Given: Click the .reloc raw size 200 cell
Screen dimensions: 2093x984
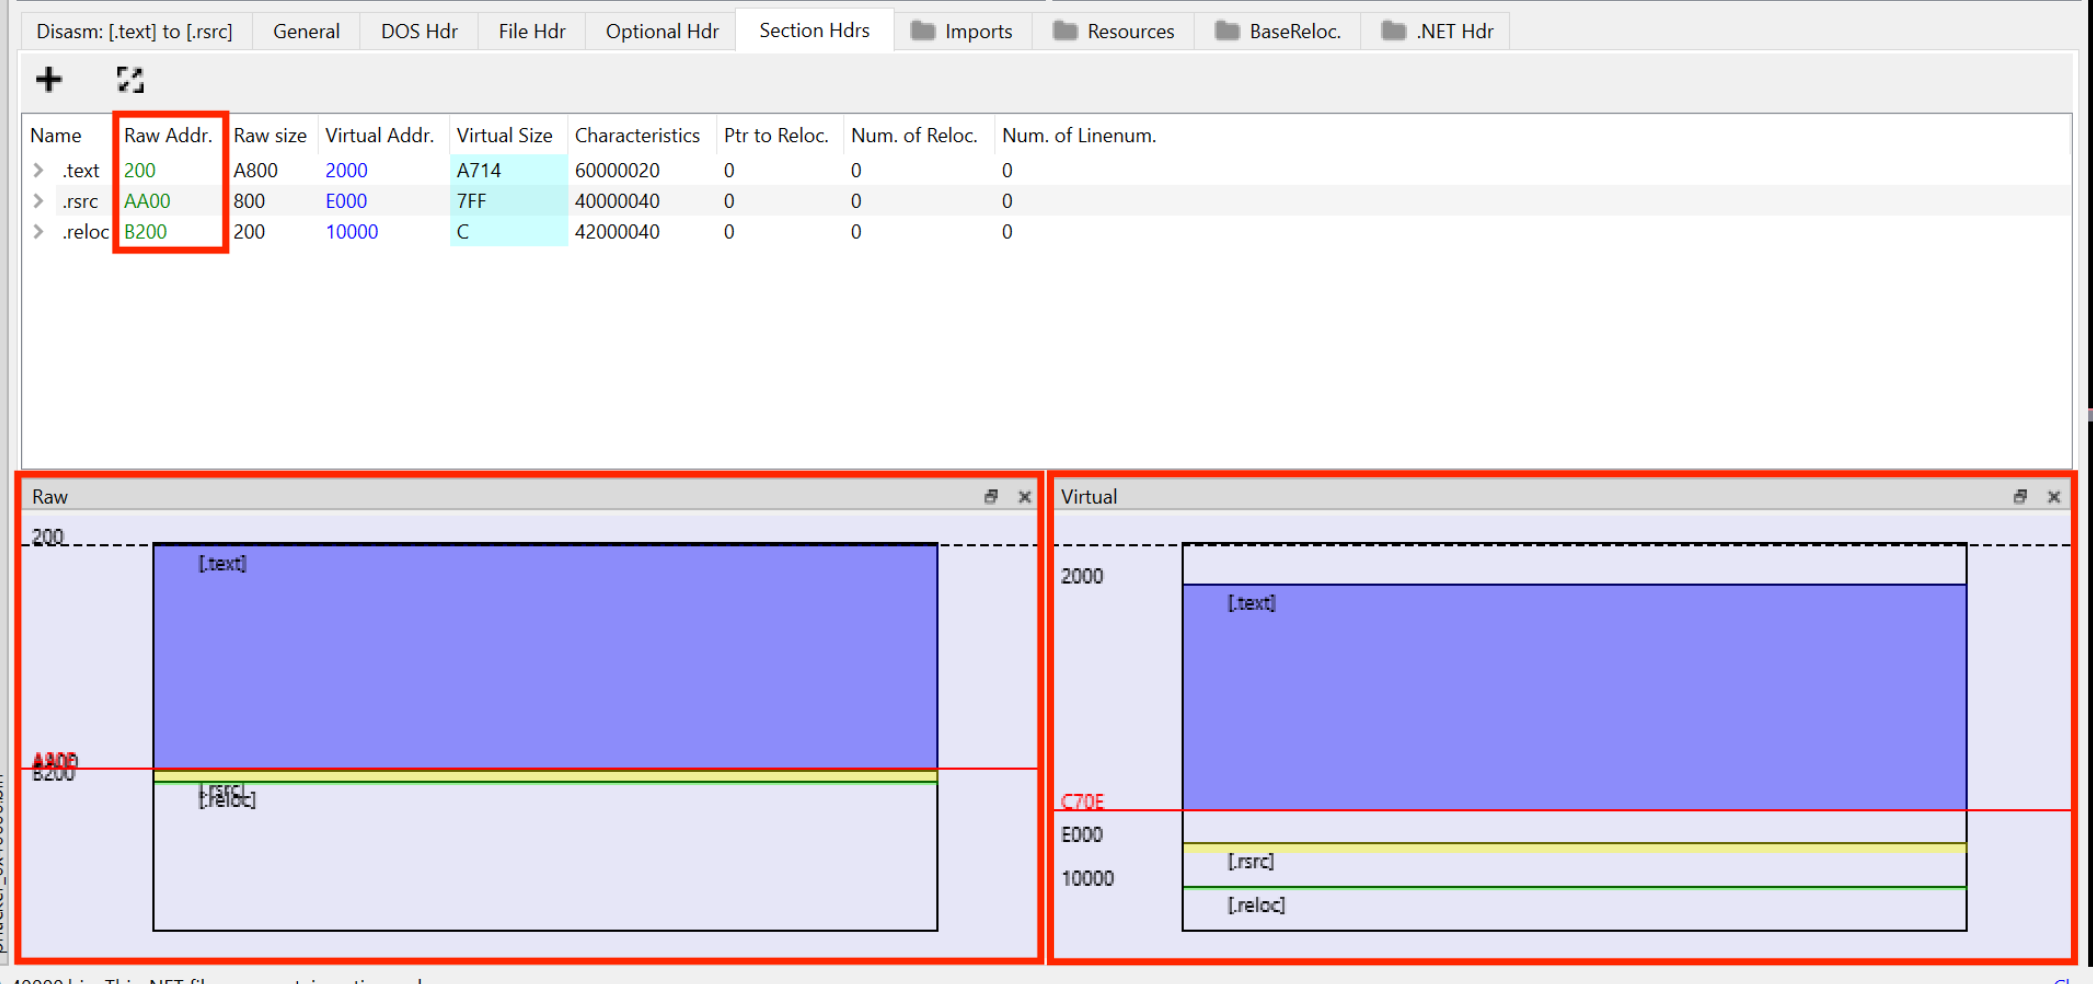Looking at the screenshot, I should coord(249,232).
